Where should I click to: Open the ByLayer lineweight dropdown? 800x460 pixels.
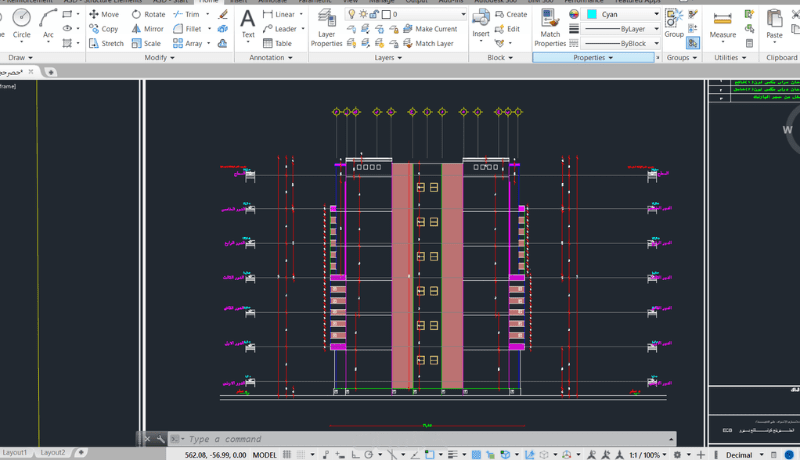656,29
